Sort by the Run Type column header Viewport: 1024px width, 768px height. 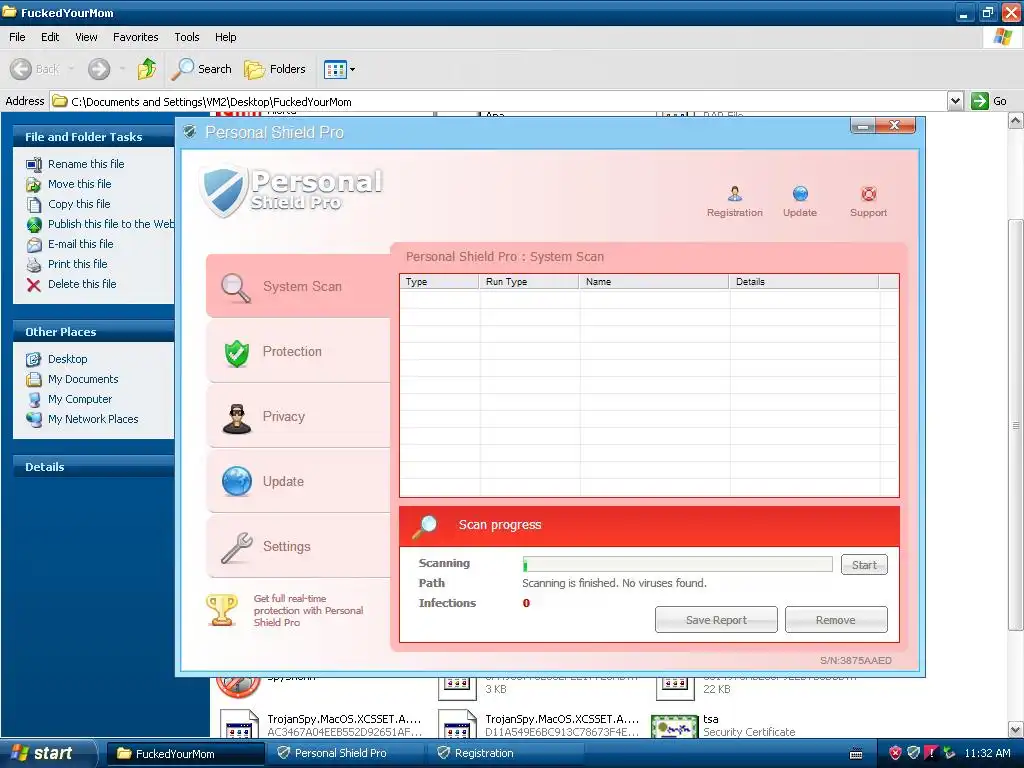tap(529, 282)
